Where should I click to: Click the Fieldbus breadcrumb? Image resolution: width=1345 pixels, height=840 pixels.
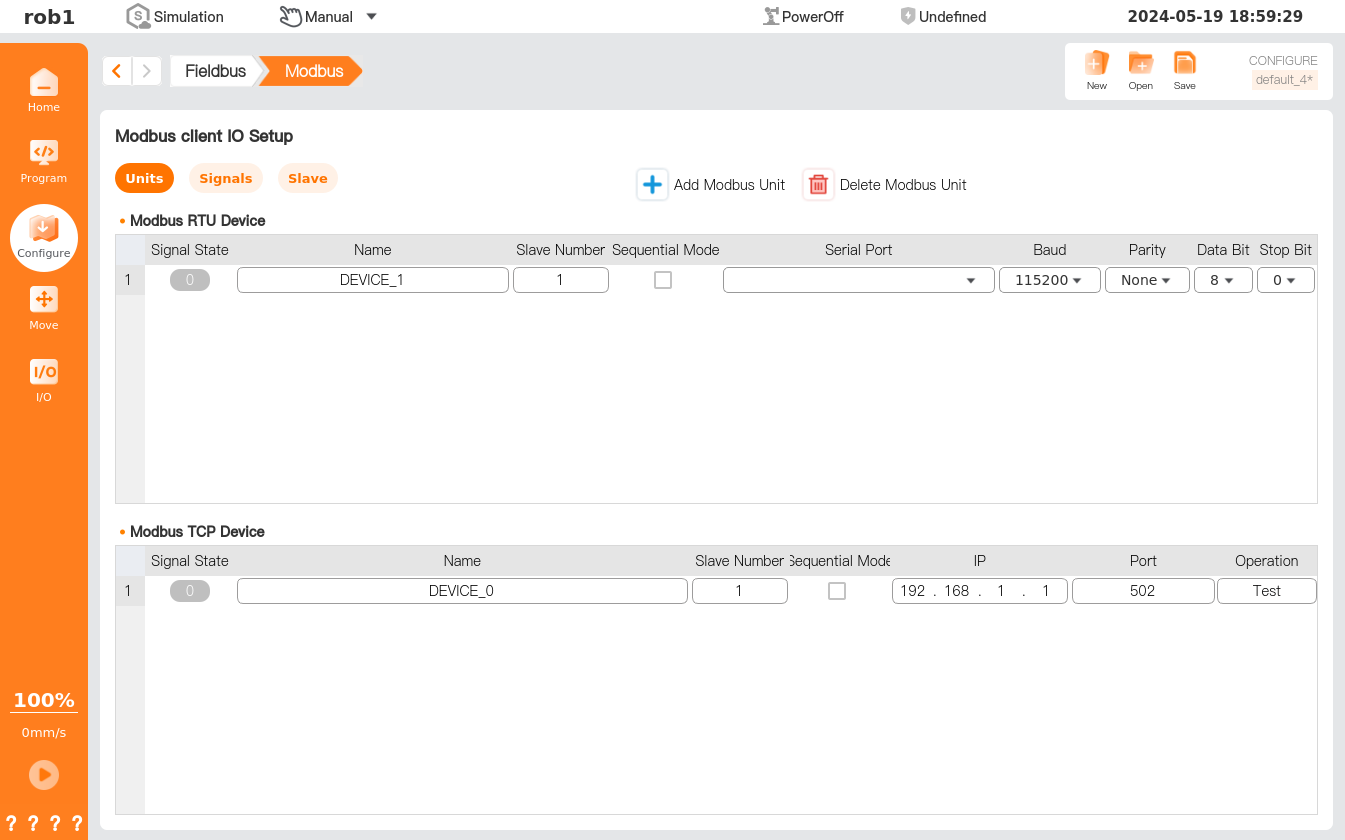point(215,72)
